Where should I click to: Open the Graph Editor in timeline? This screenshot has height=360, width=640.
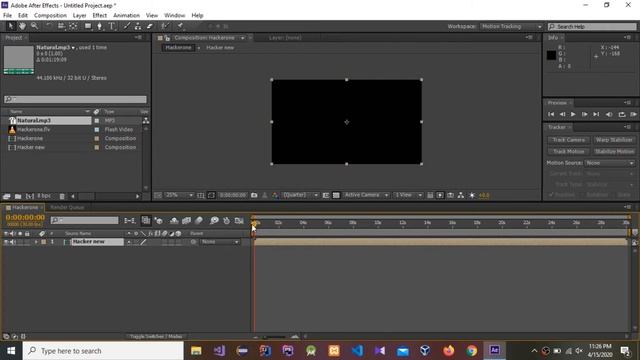pos(239,221)
